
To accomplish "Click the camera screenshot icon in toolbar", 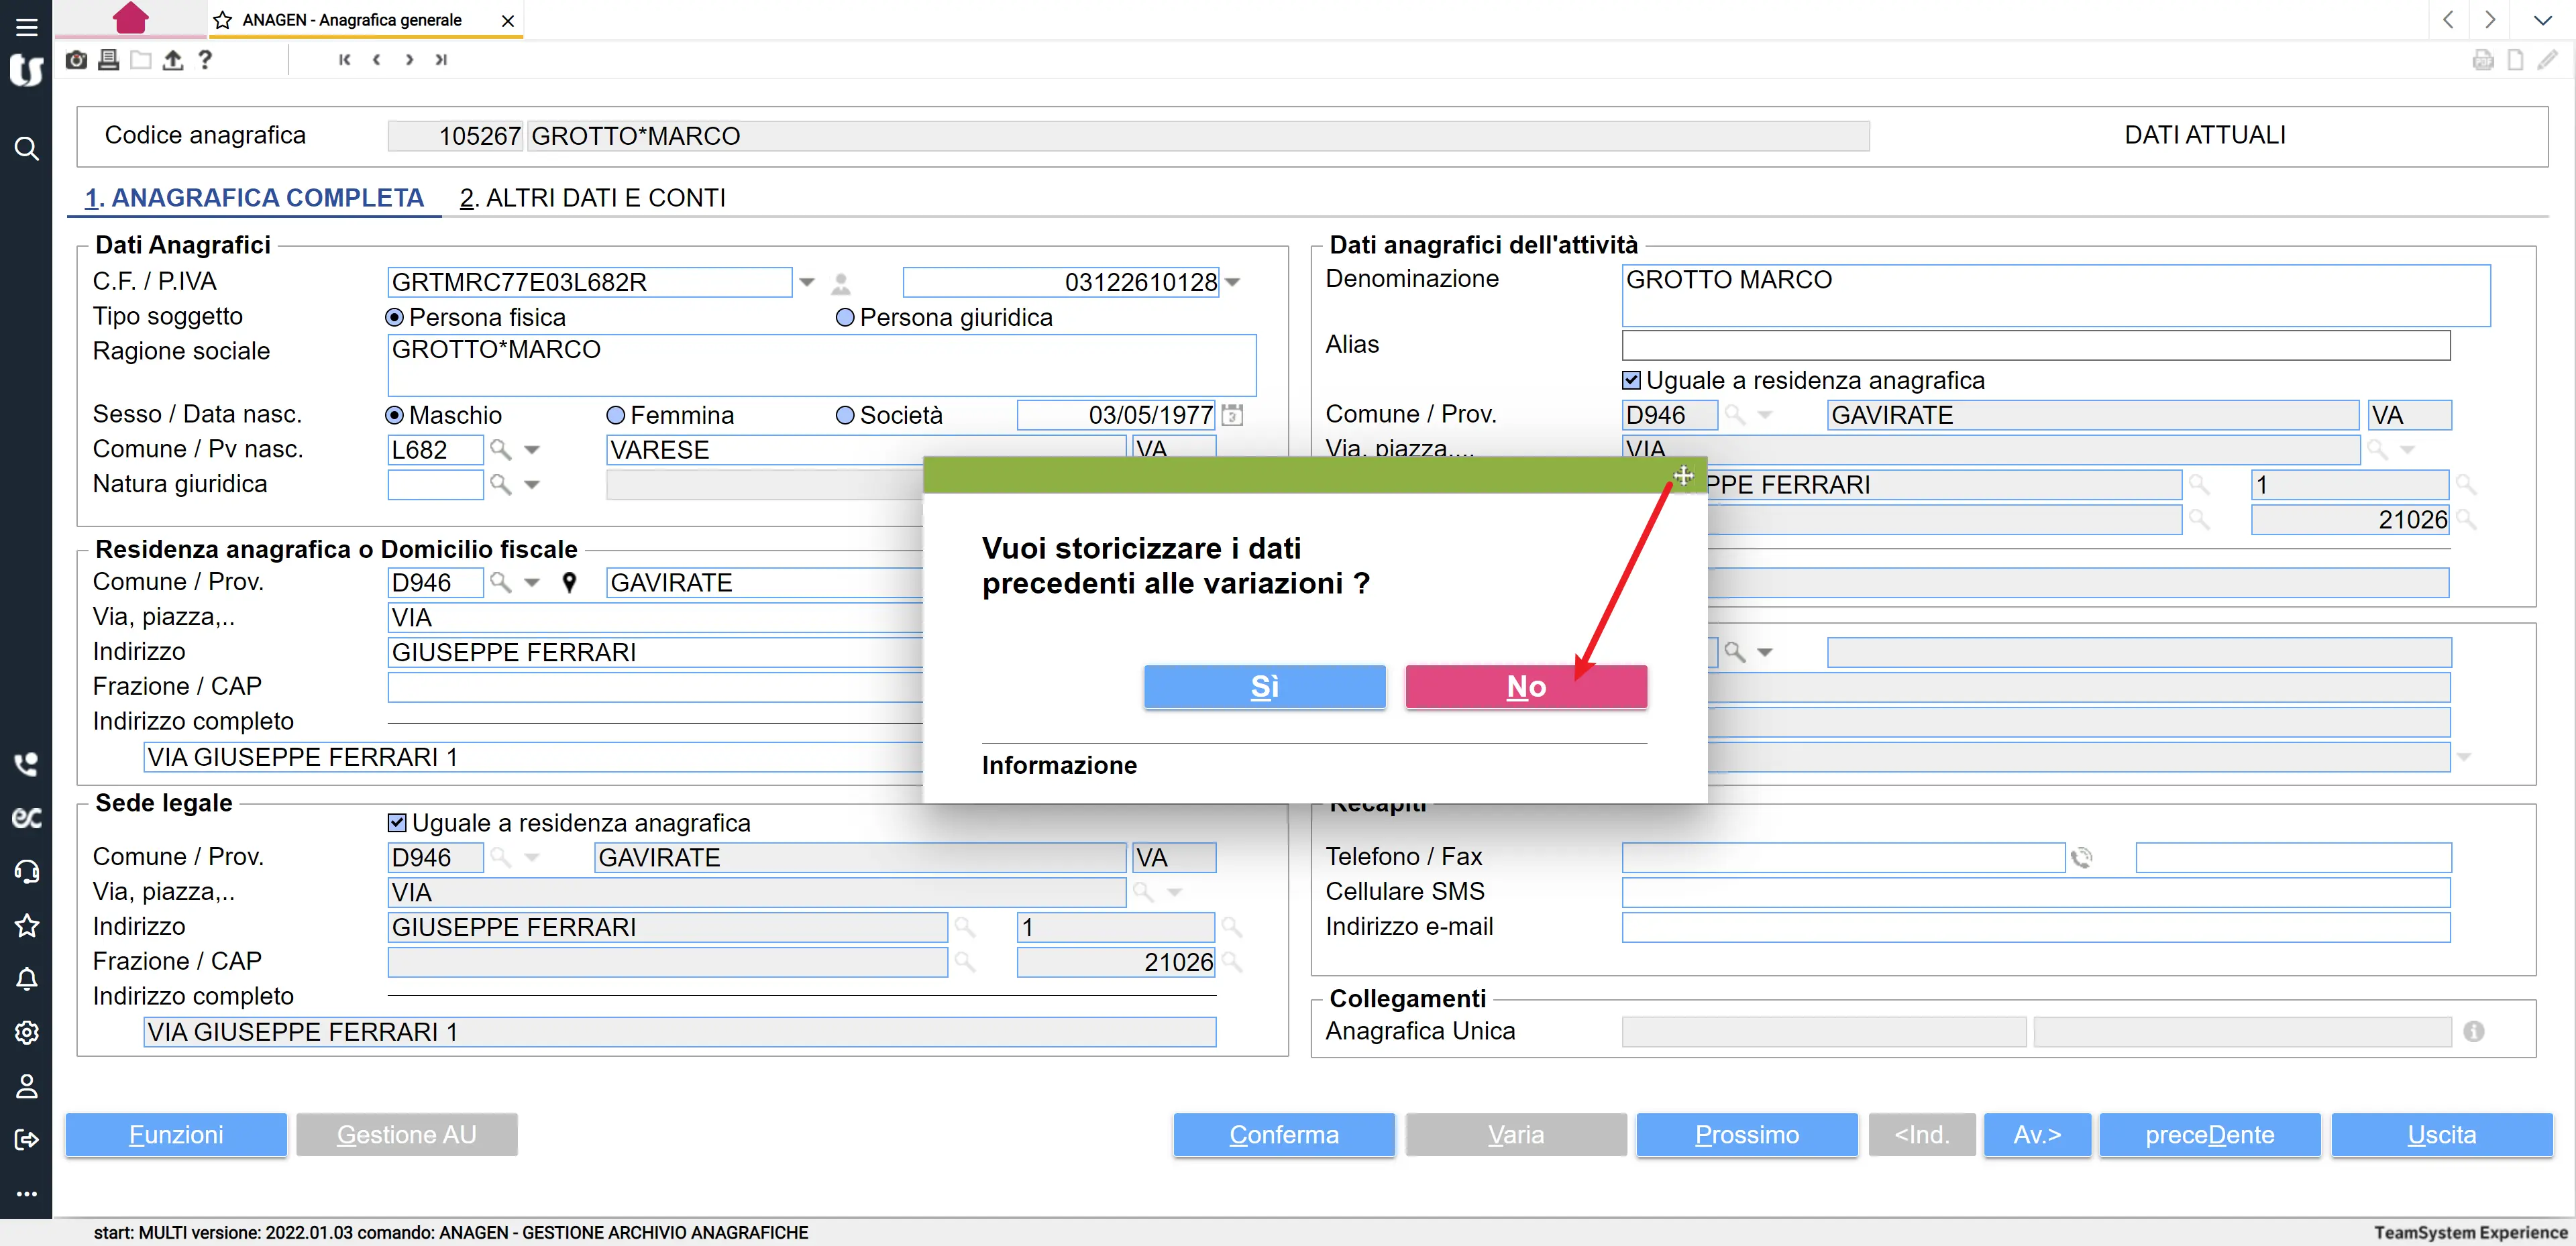I will coord(76,60).
